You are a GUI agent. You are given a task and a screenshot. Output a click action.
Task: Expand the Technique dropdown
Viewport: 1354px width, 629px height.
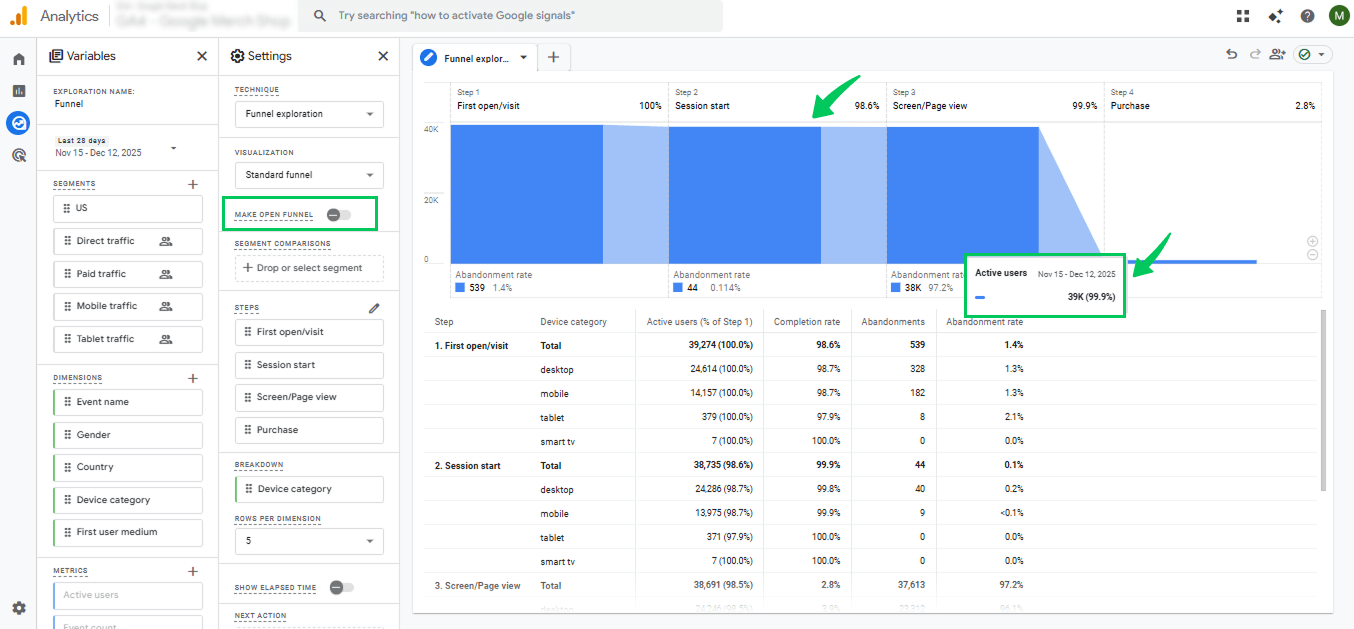[309, 114]
